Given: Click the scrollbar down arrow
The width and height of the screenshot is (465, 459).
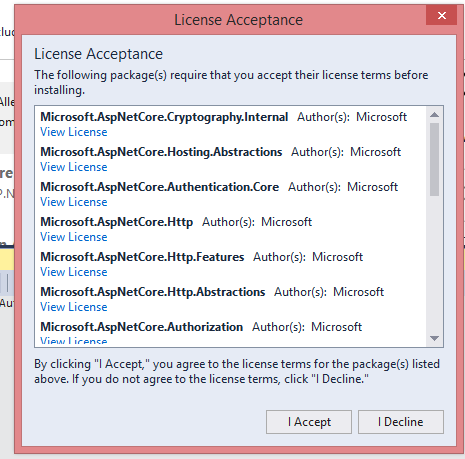Looking at the screenshot, I should 434,339.
